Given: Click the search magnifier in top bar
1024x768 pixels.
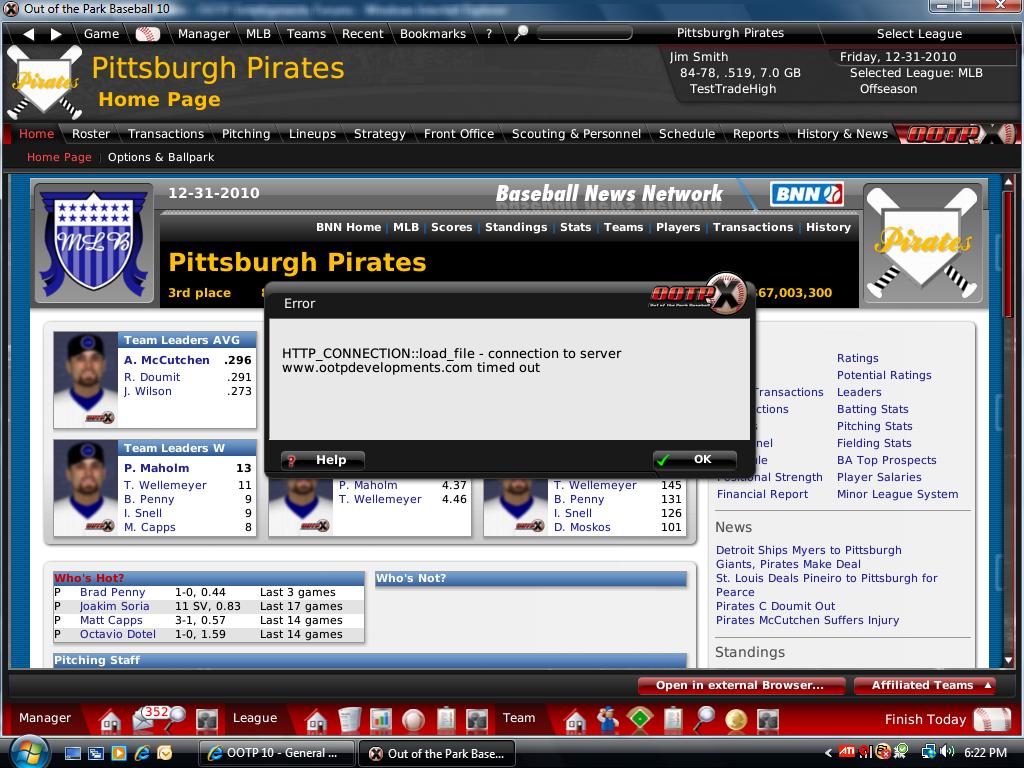Looking at the screenshot, I should [520, 33].
